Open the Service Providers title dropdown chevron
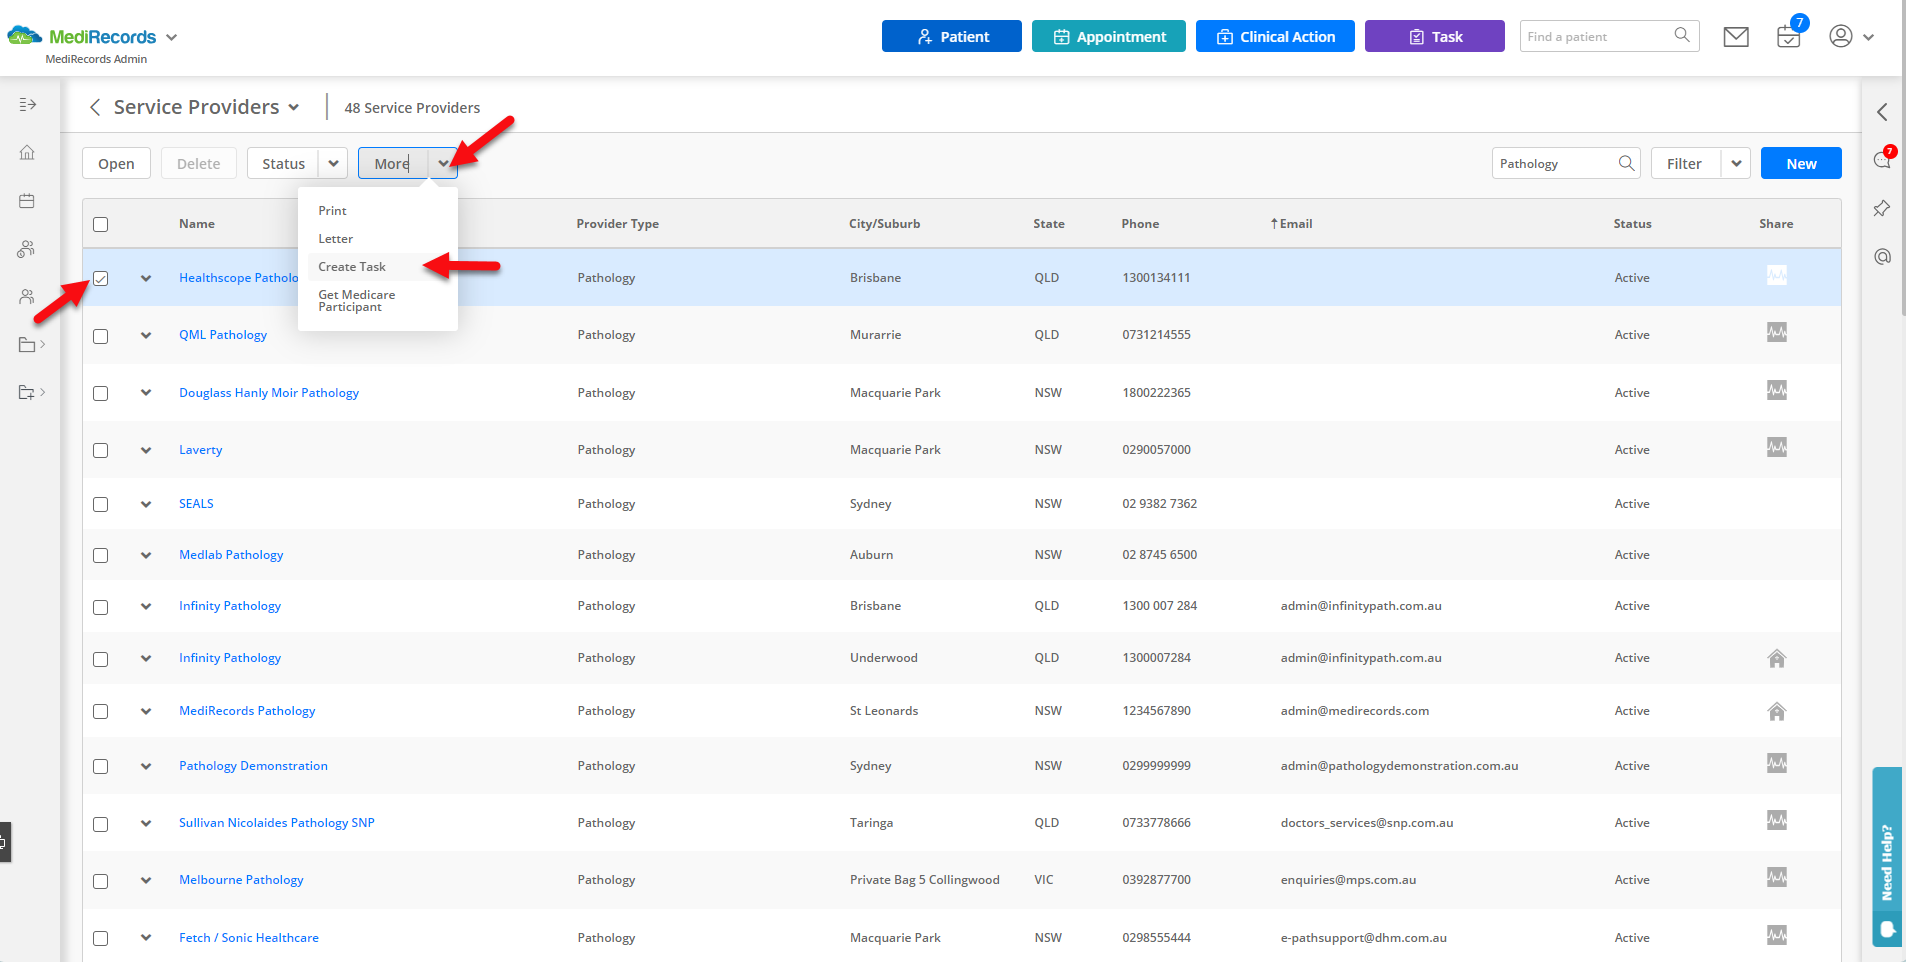This screenshot has width=1906, height=962. pyautogui.click(x=293, y=107)
